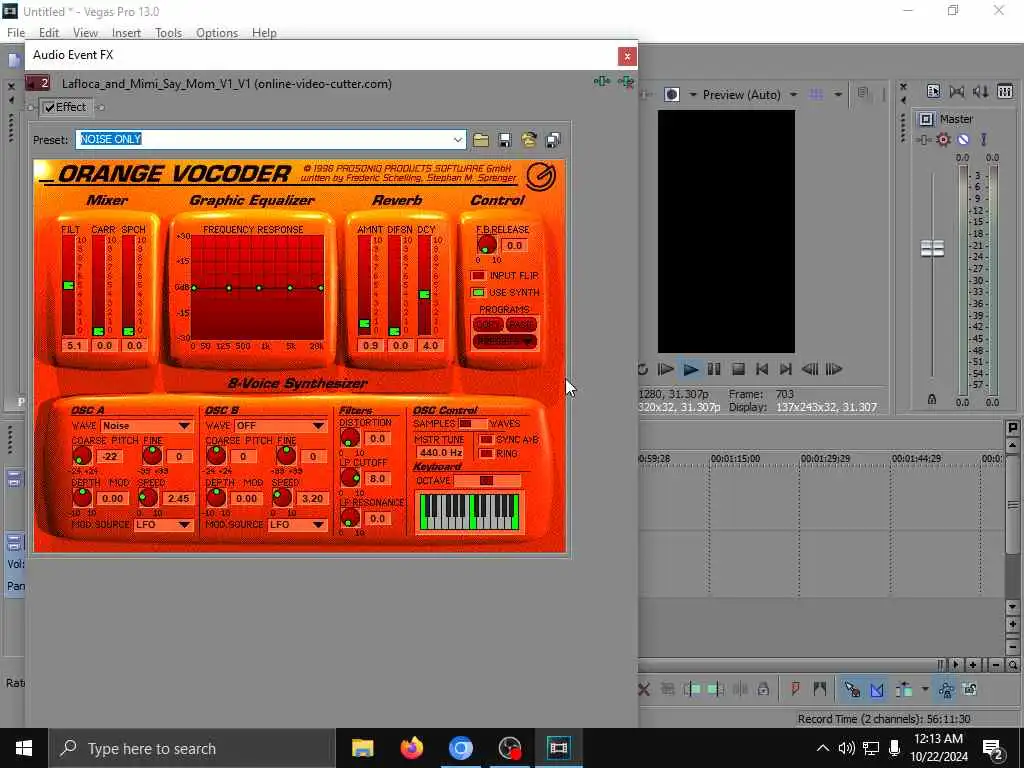
Task: Open OSC A WAVE dropdown showing Noise
Action: point(147,426)
